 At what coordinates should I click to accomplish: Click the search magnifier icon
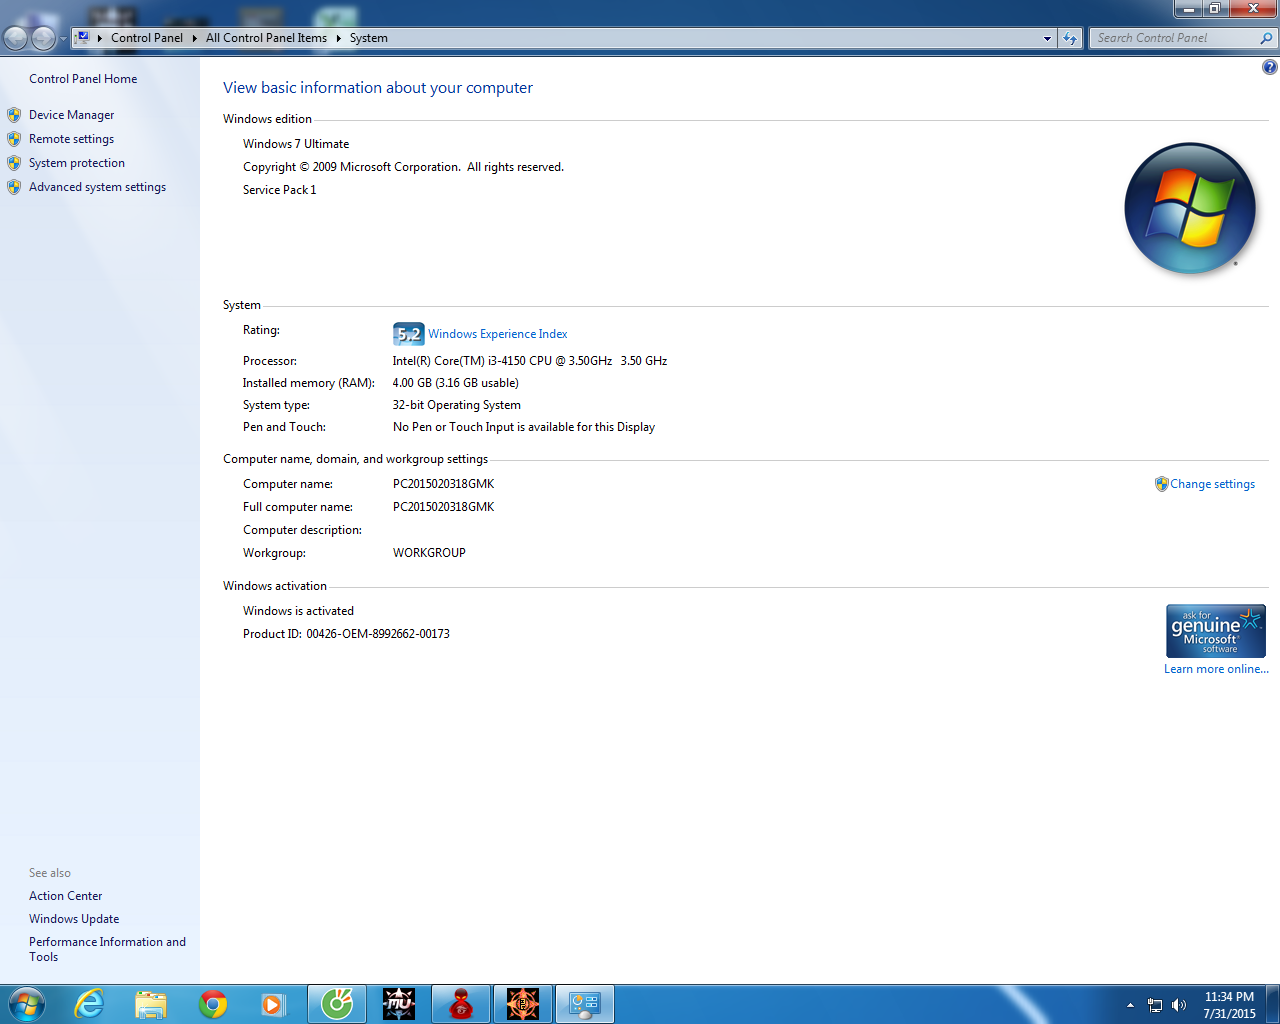click(1267, 38)
